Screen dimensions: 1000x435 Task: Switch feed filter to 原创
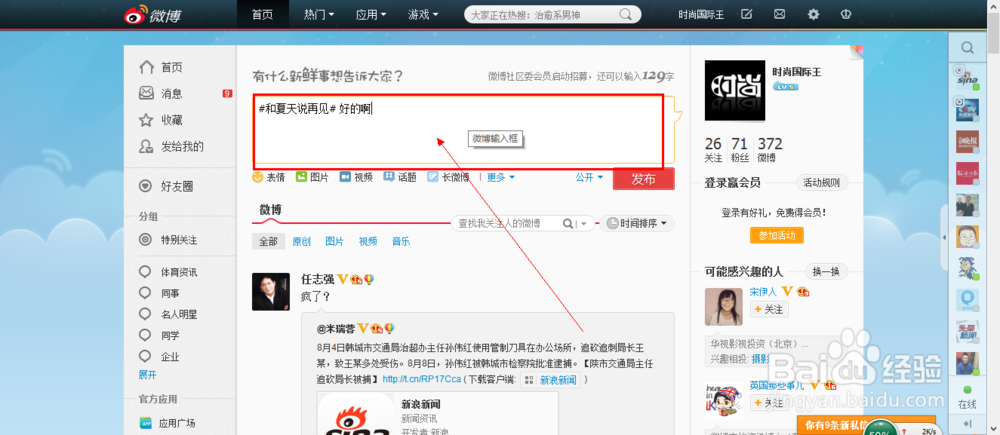[x=301, y=241]
